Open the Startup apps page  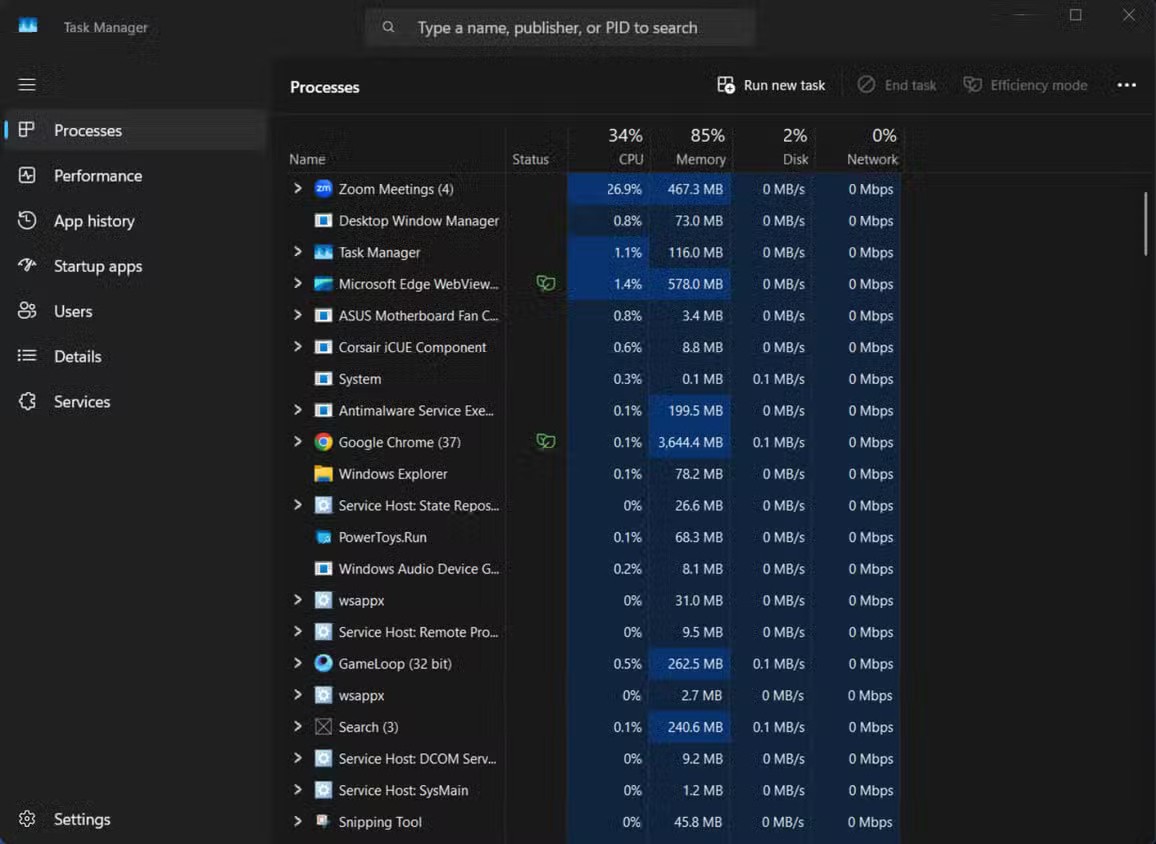pyautogui.click(x=97, y=266)
